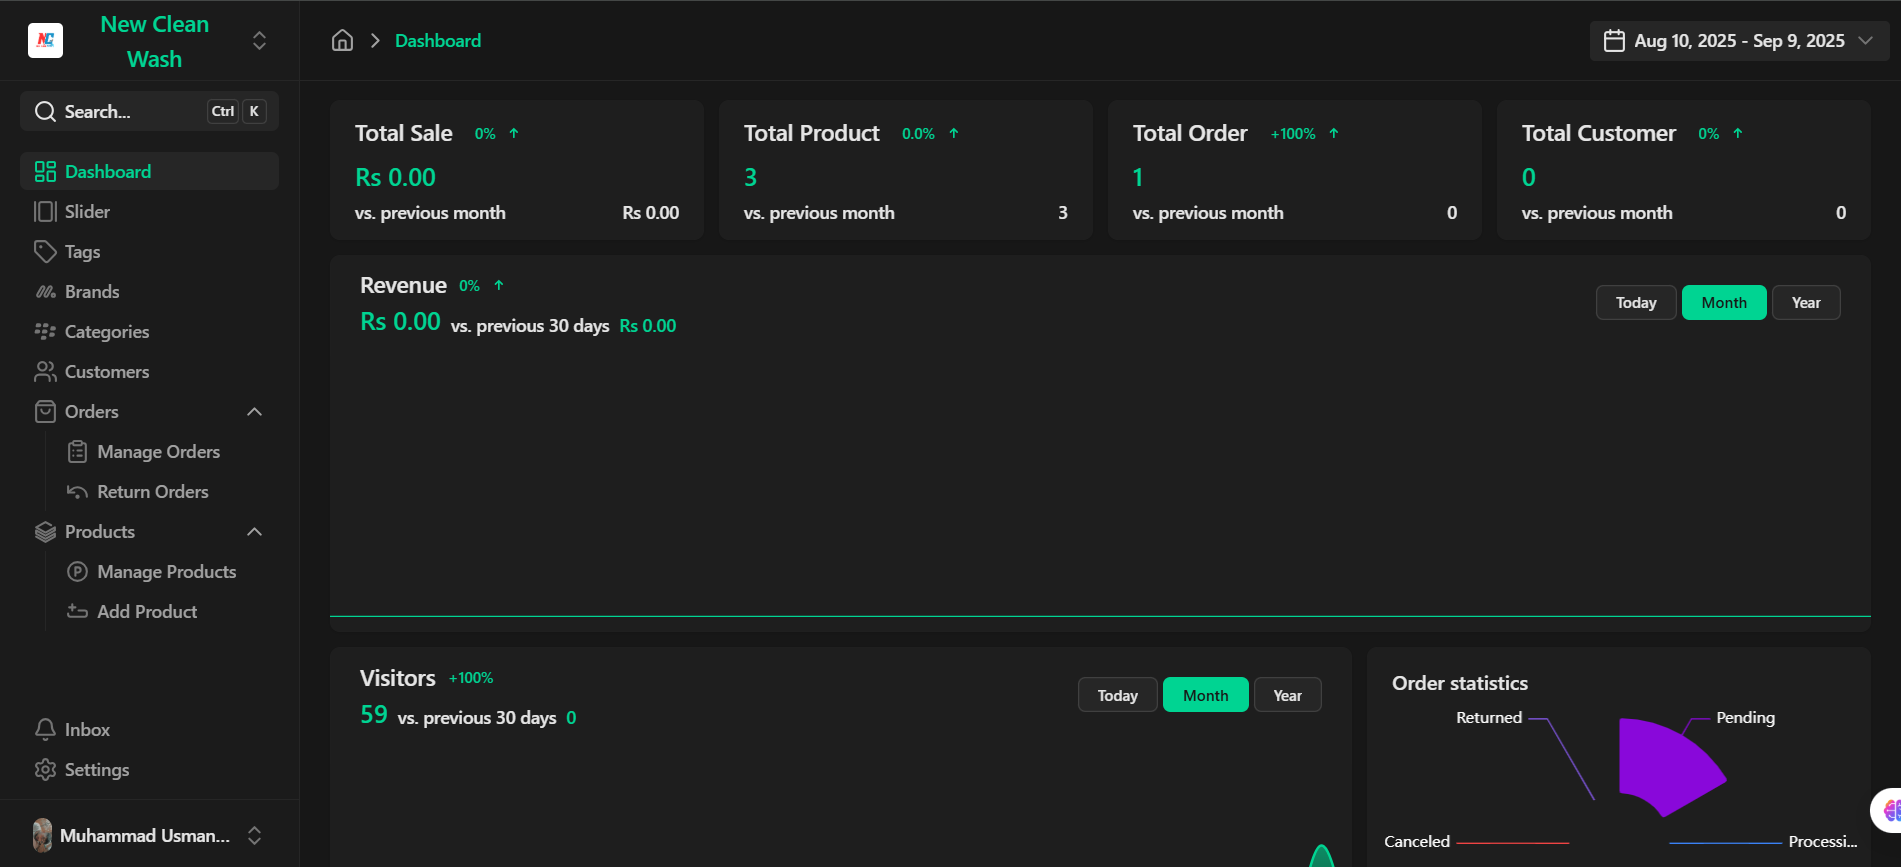Click the Total Customer up arrow icon
Screen dimensions: 1901x867
pyautogui.click(x=1738, y=133)
